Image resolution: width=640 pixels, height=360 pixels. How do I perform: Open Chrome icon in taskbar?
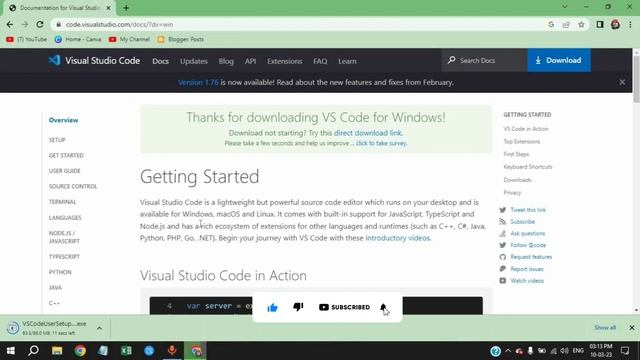click(x=80, y=351)
